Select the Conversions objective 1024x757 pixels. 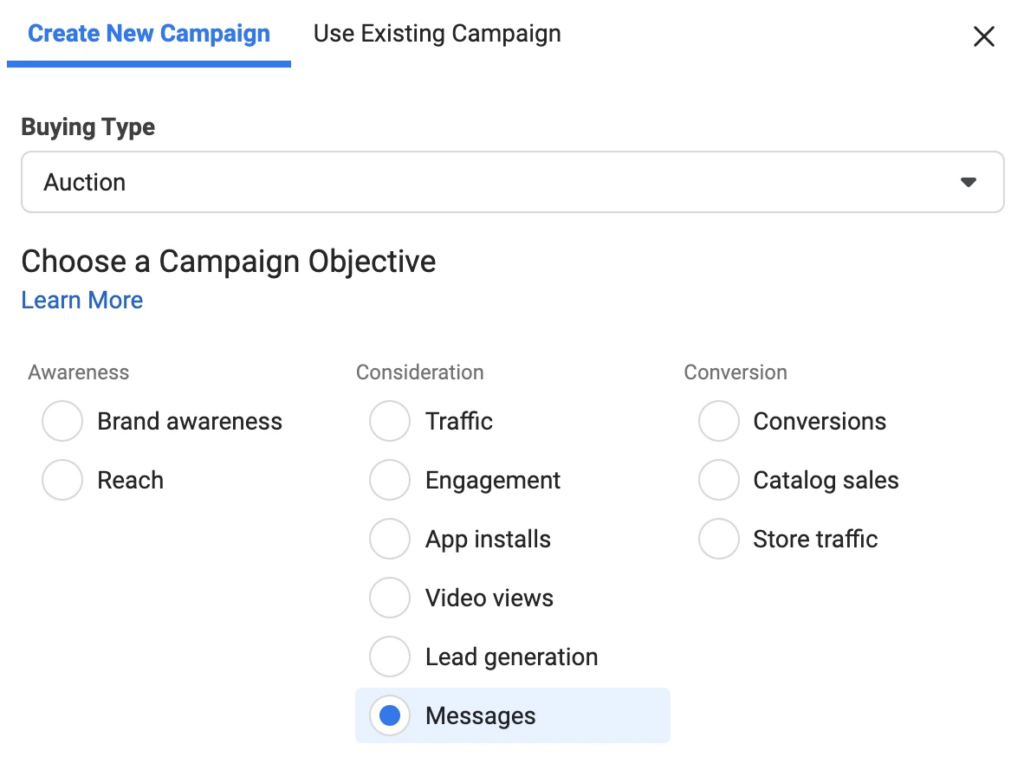click(718, 421)
